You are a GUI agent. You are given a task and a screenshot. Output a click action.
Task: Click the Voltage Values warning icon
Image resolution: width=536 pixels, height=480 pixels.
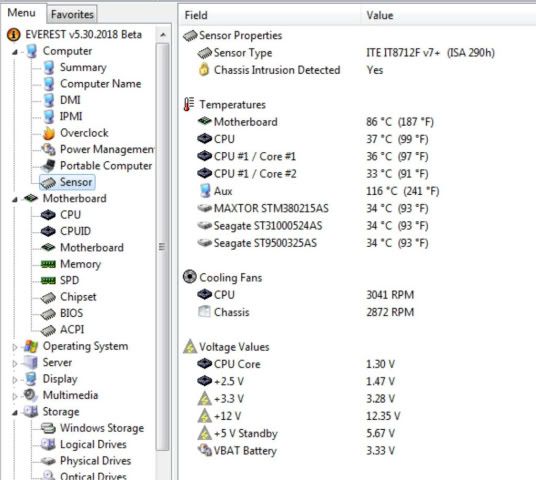[190, 346]
